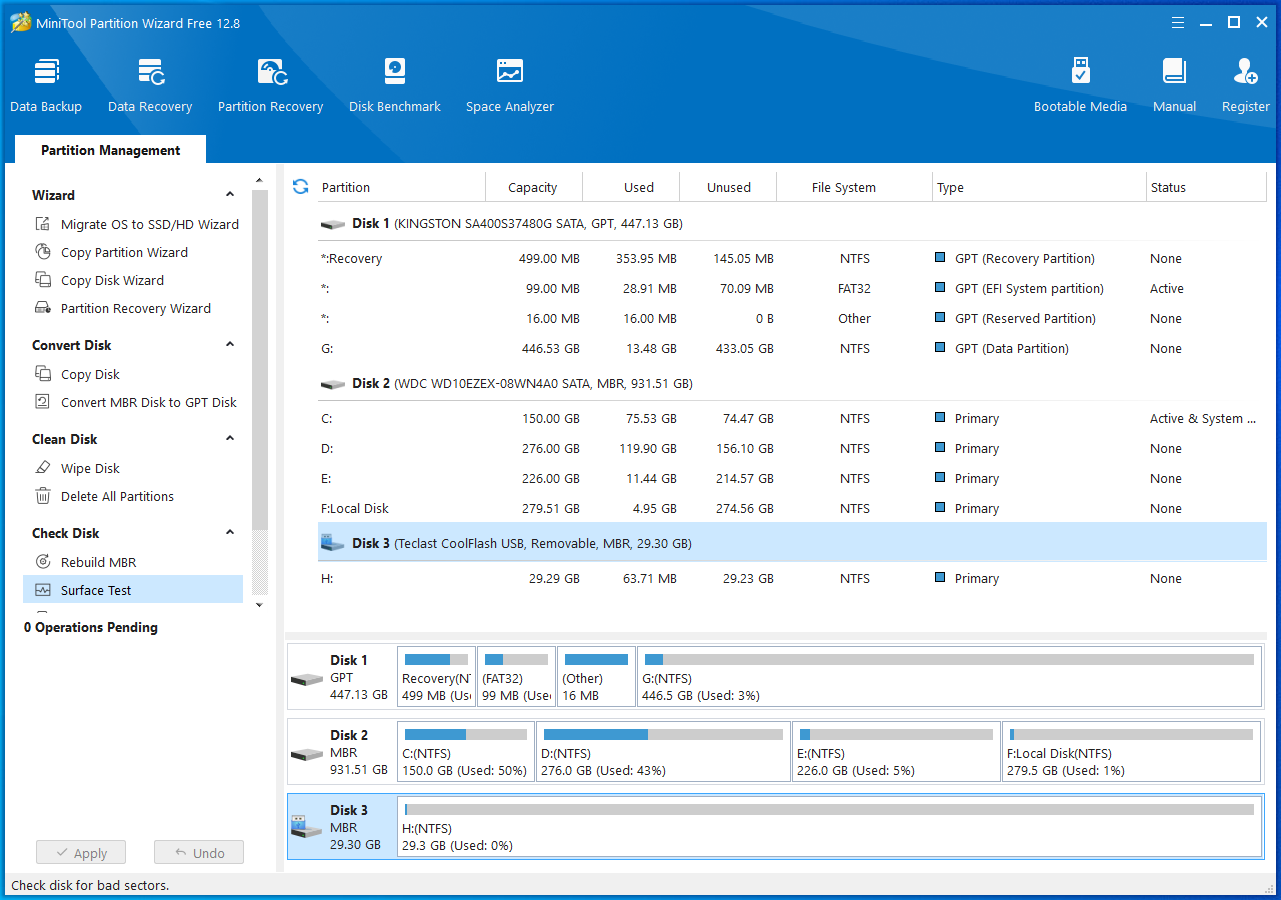Sort by Partition column header

[x=400, y=187]
